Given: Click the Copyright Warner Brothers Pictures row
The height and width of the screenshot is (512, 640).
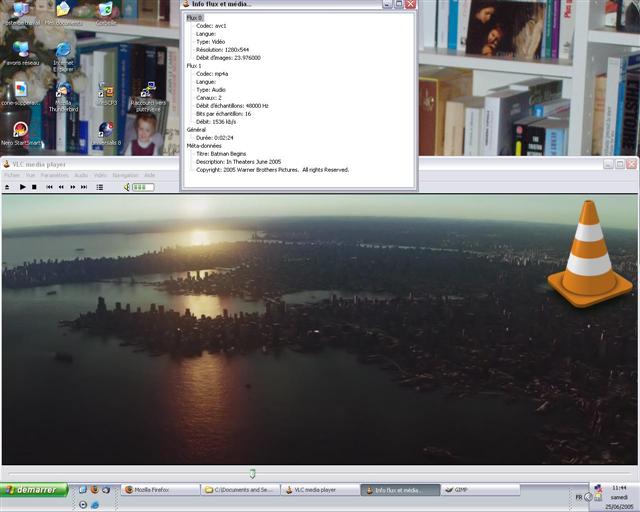Looking at the screenshot, I should [273, 170].
